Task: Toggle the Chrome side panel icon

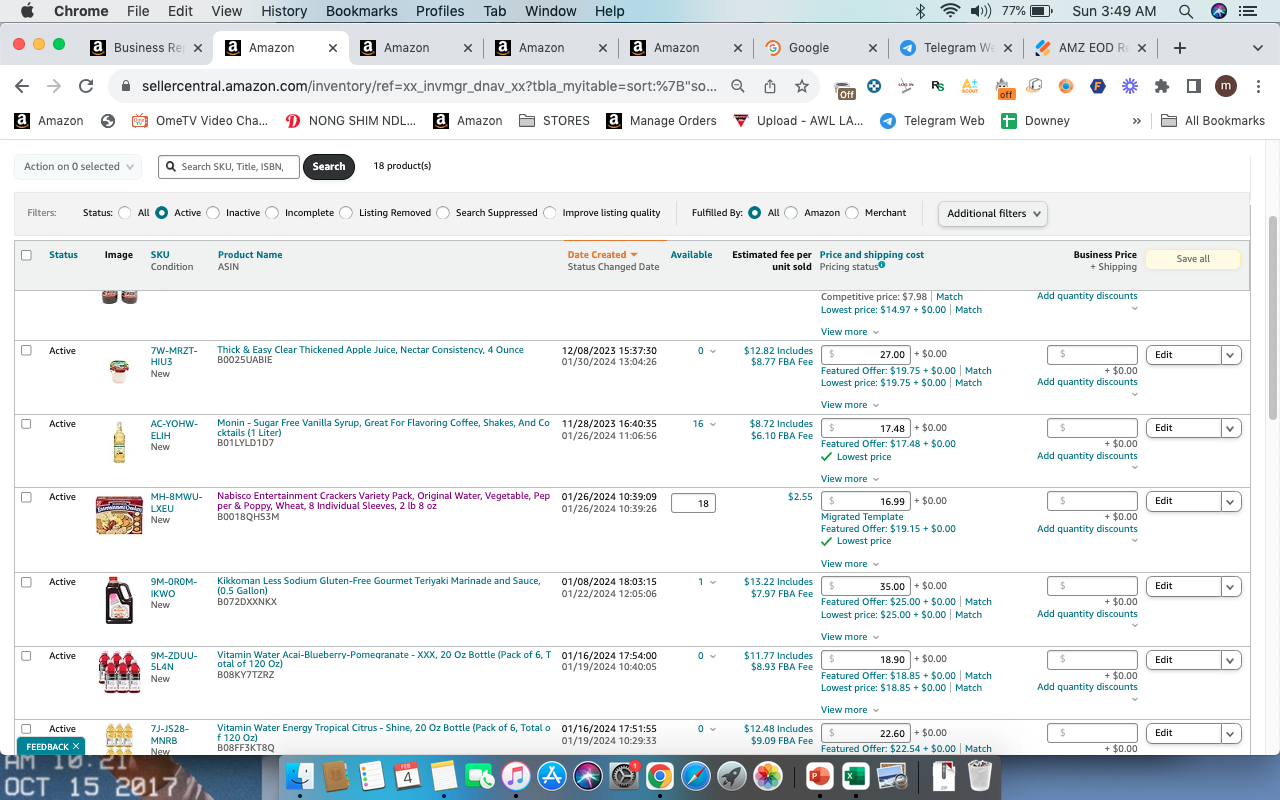Action: click(x=1193, y=86)
